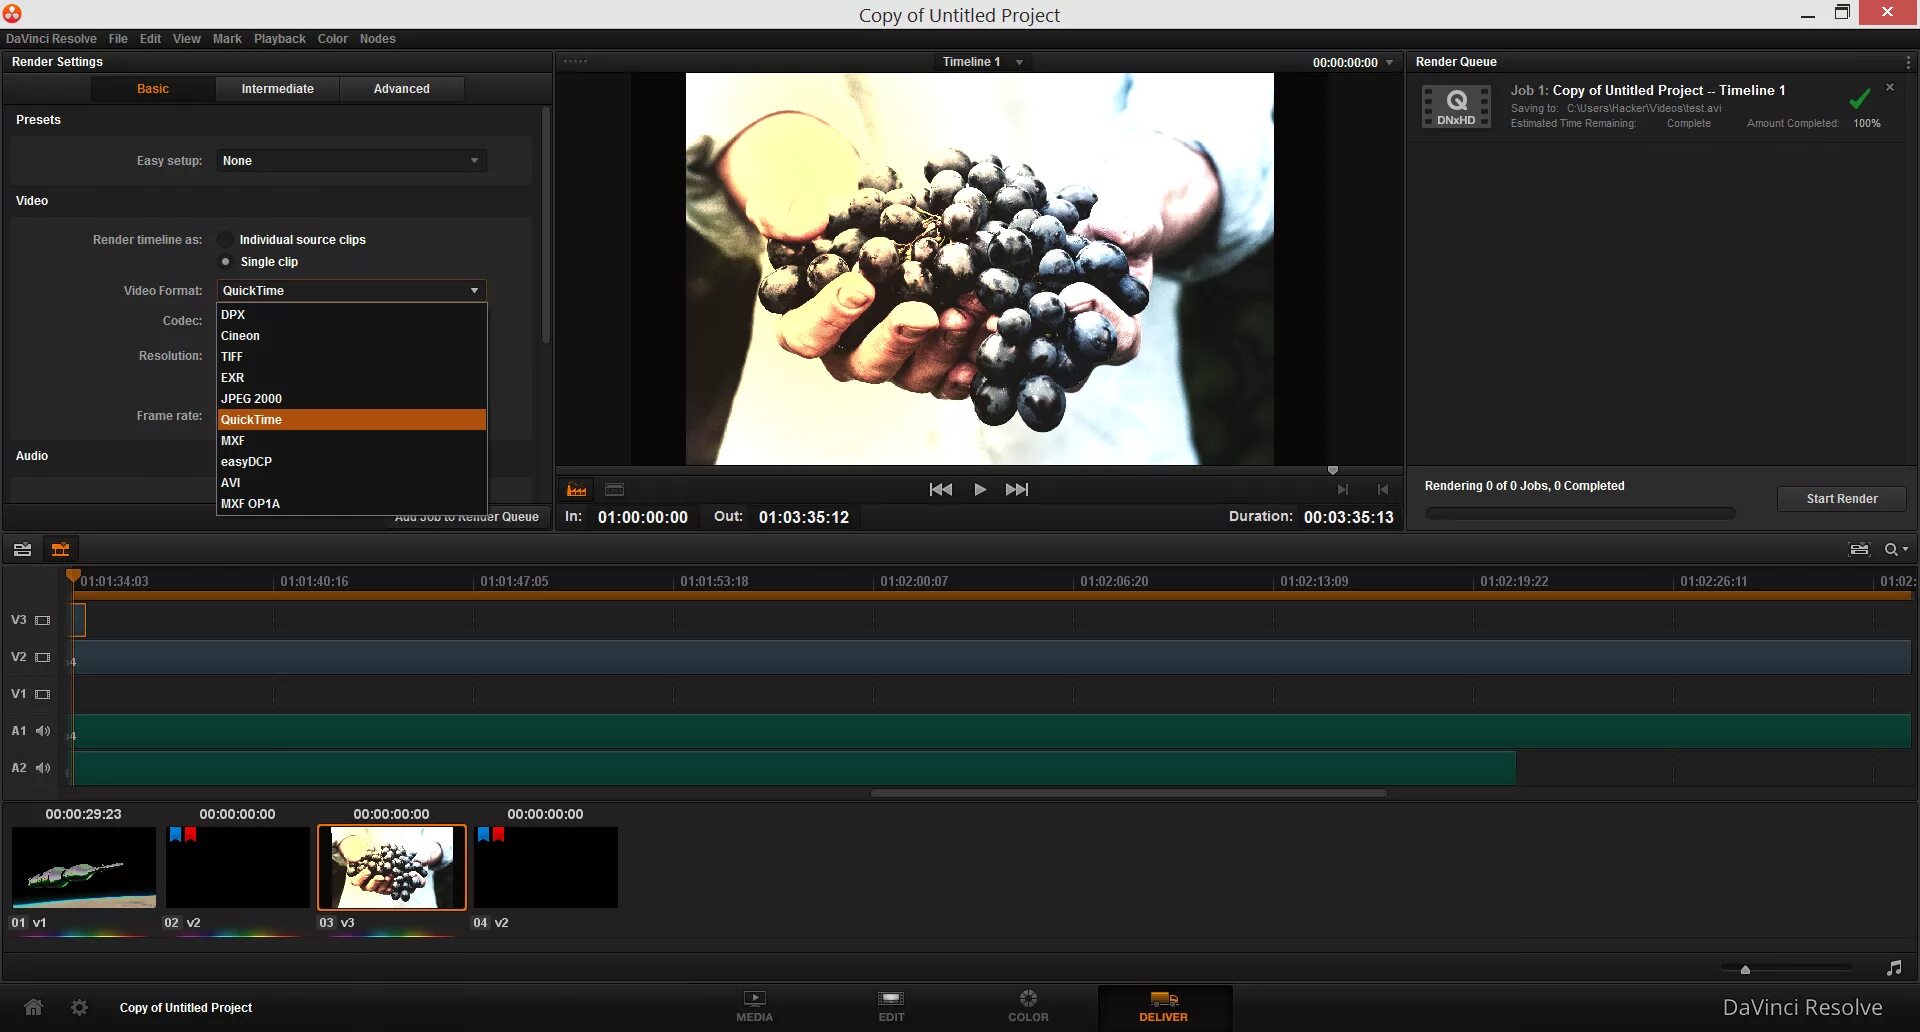Collapse the Video Format dropdown
Screen dimensions: 1920x1032
pos(352,291)
